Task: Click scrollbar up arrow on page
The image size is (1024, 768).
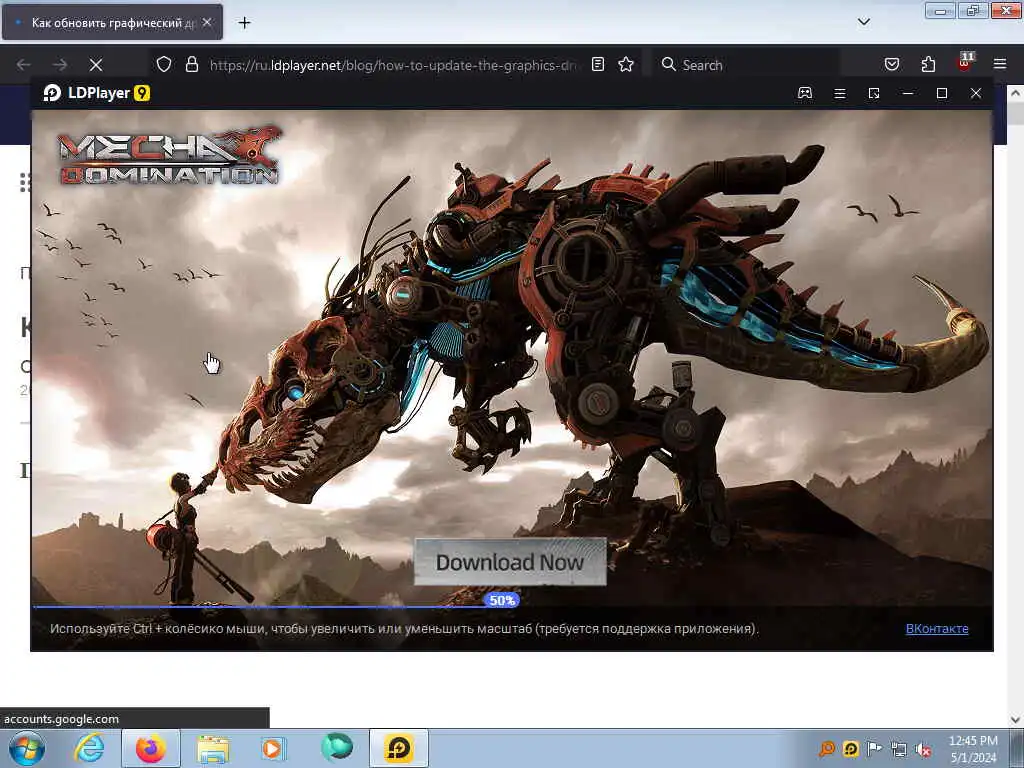Action: point(1015,93)
